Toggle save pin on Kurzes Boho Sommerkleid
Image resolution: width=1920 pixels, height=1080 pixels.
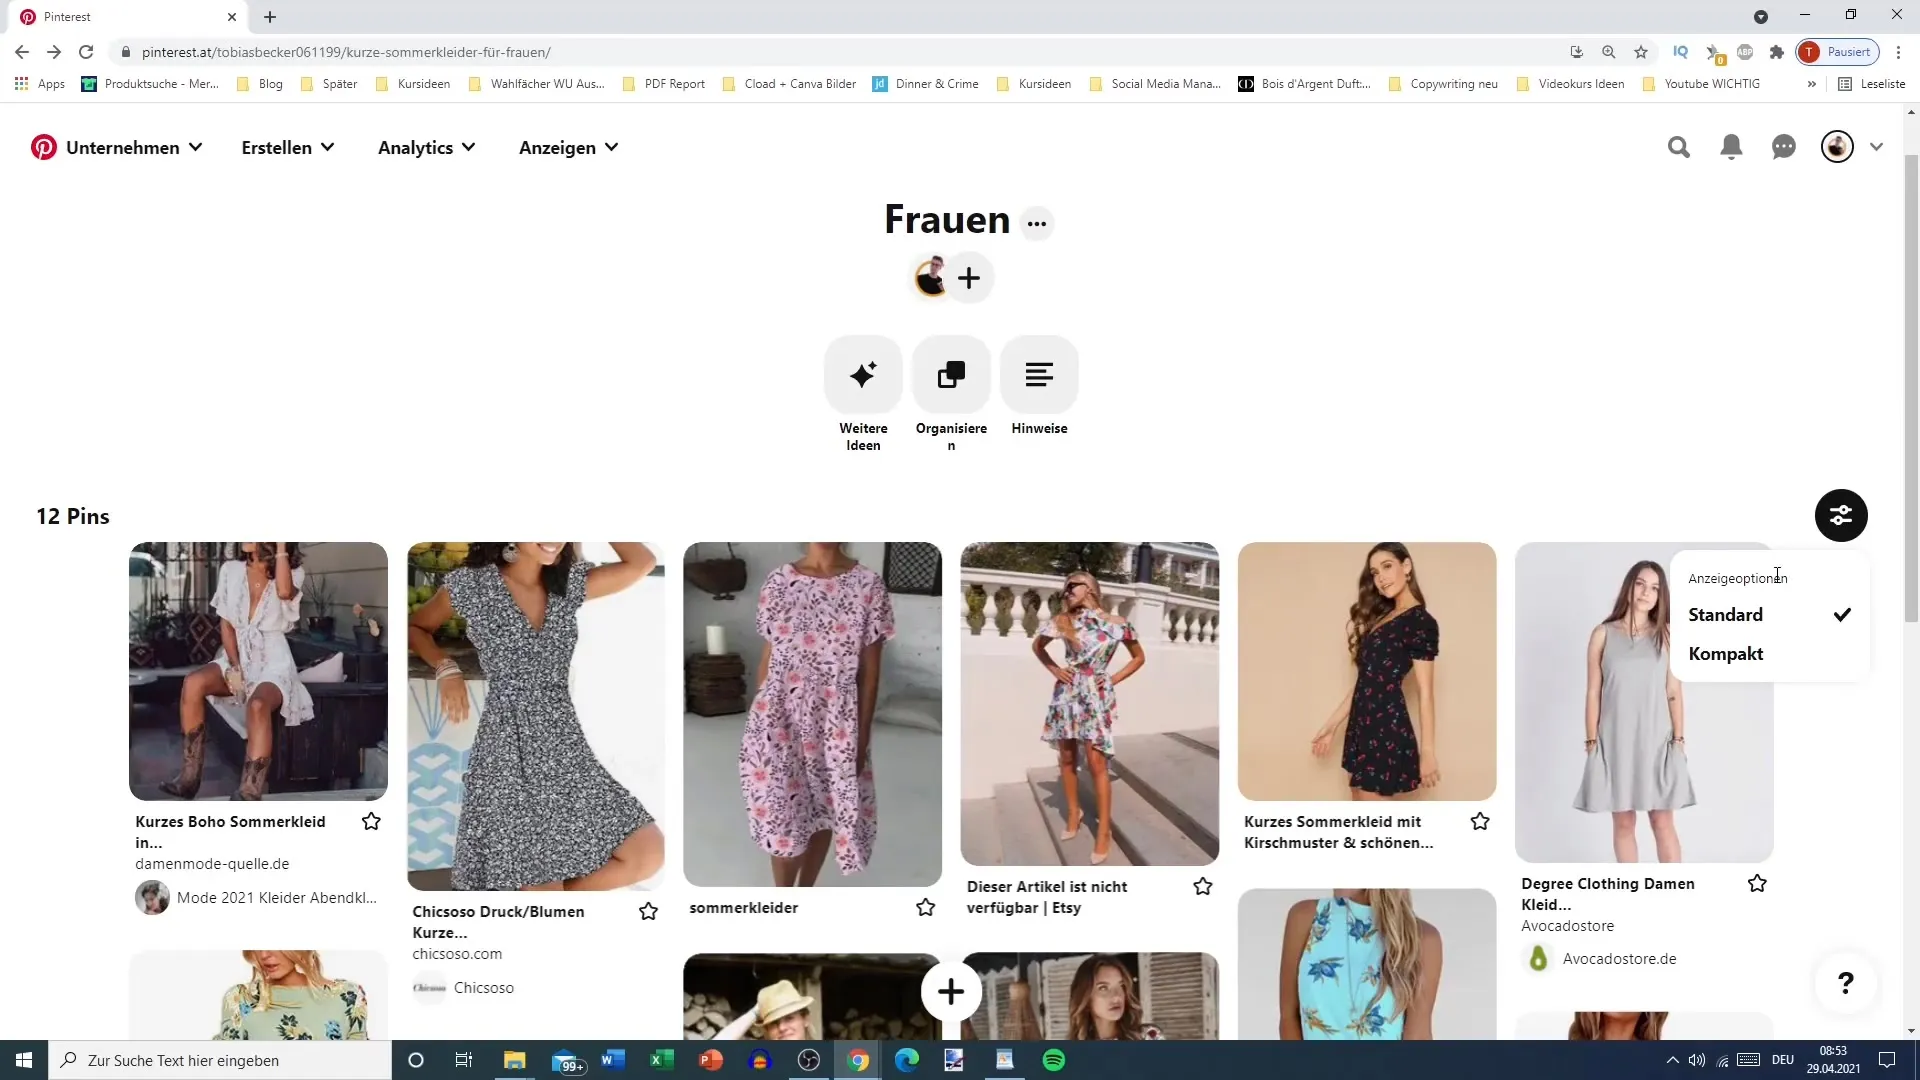[x=371, y=820]
